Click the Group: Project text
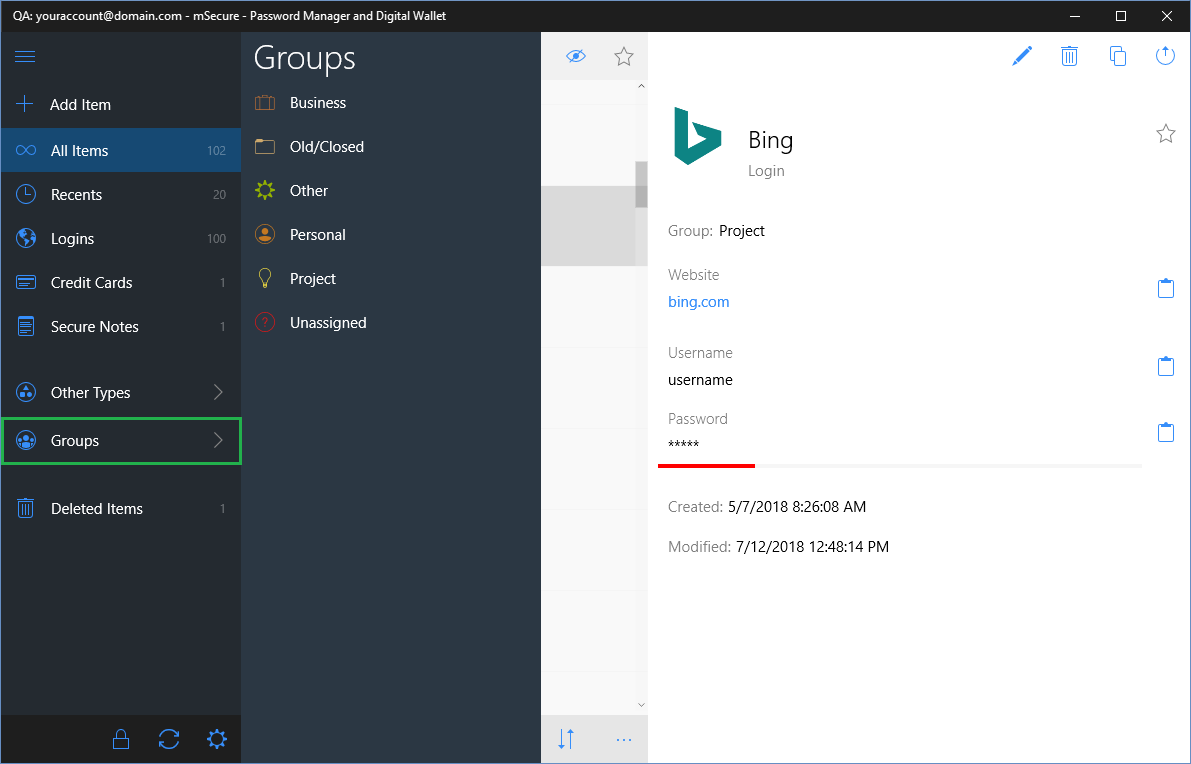The width and height of the screenshot is (1191, 764). [x=716, y=231]
